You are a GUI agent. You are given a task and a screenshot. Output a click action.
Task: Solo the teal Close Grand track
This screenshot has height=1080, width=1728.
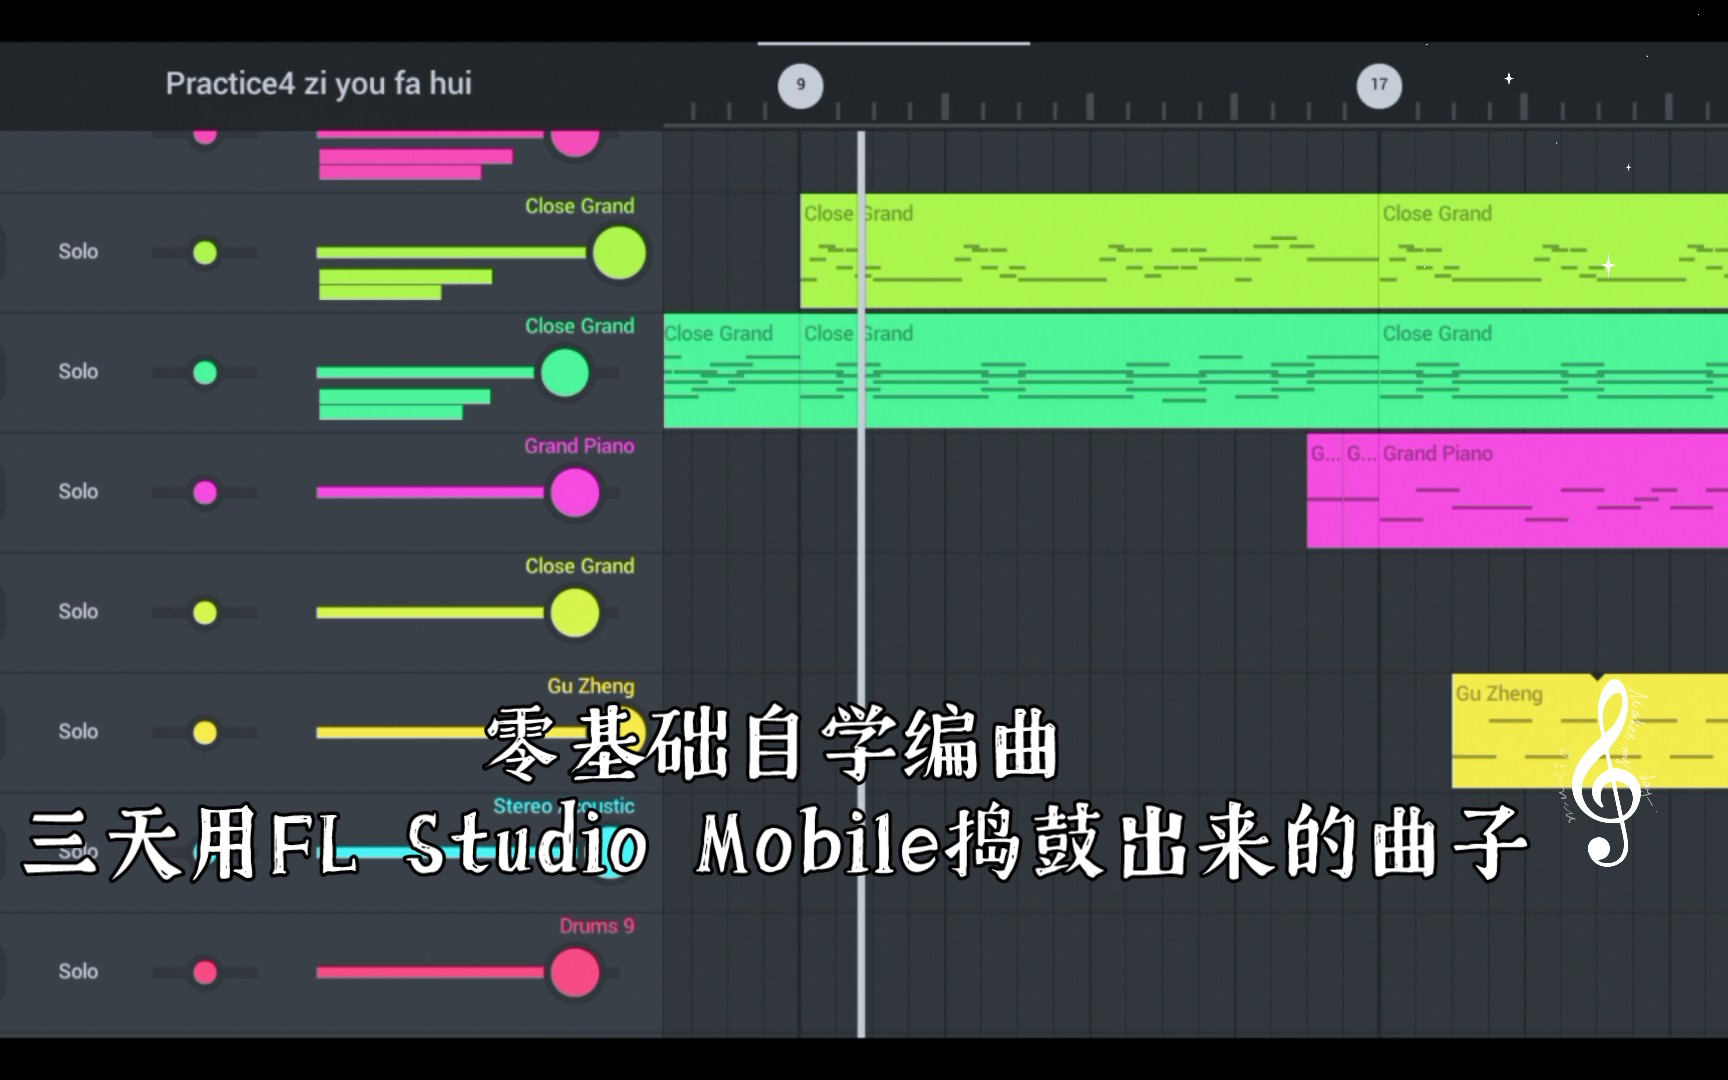78,371
